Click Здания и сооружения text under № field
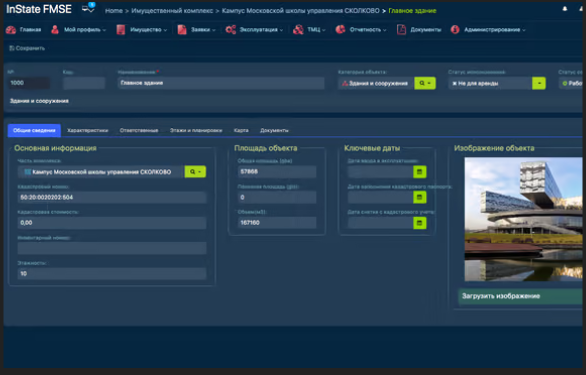 [x=39, y=101]
